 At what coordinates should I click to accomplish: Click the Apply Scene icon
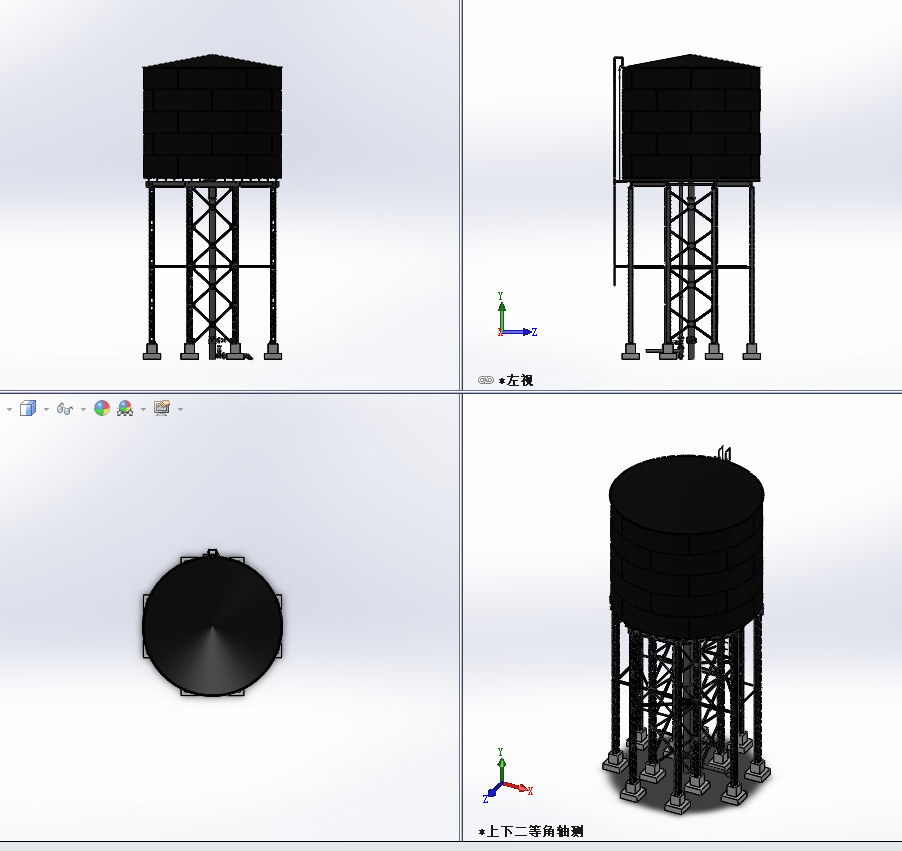[125, 409]
